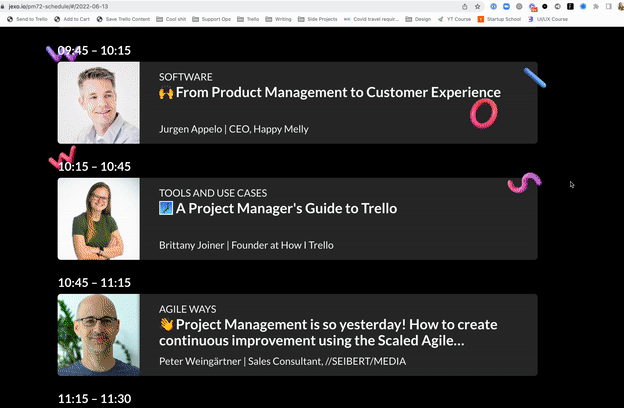This screenshot has height=408, width=624.
Task: Click the 10:15 – 10:45 time slot
Action: click(94, 166)
